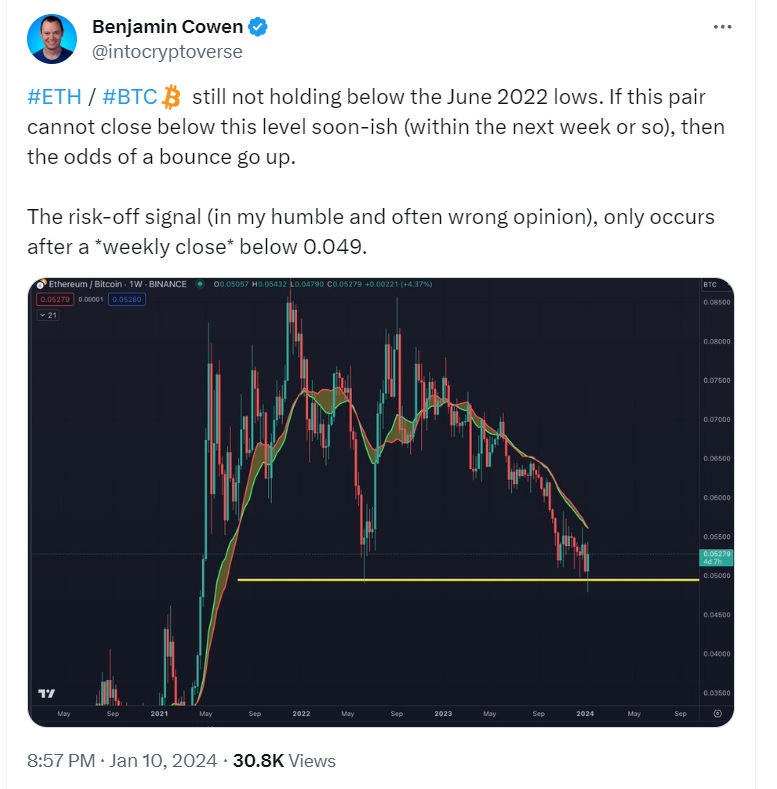
Task: Open Benjamin Cowen's profile avatar
Action: click(x=52, y=39)
